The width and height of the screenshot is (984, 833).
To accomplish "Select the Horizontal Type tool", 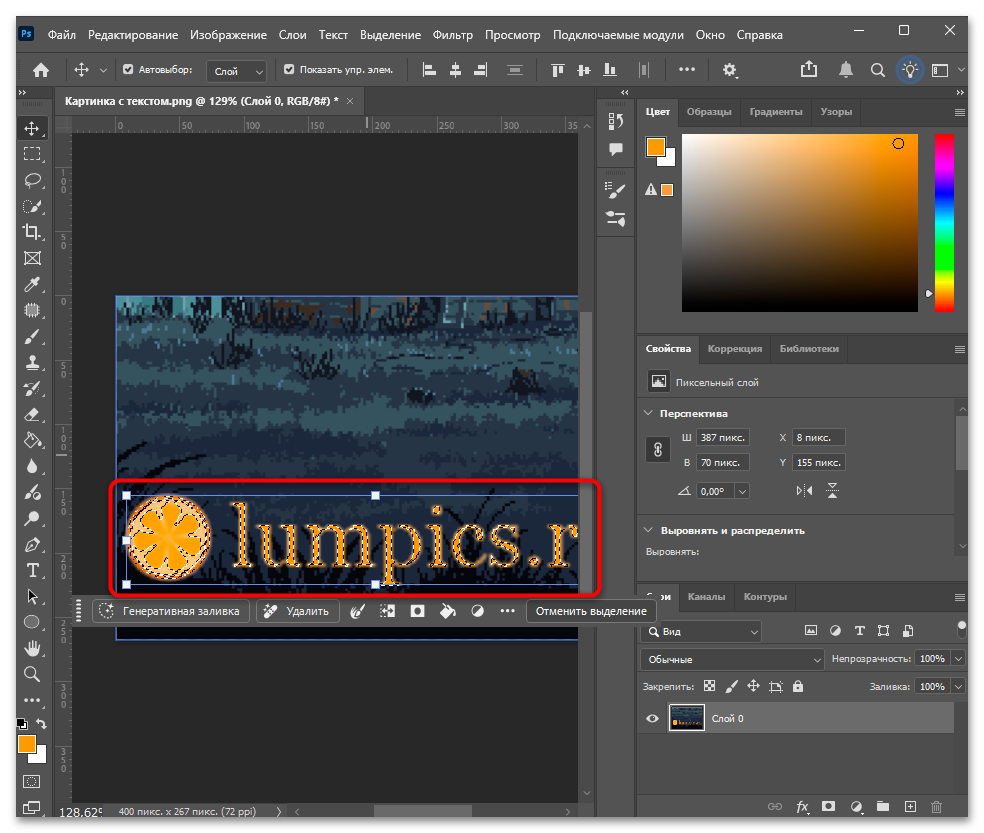I will [x=32, y=571].
